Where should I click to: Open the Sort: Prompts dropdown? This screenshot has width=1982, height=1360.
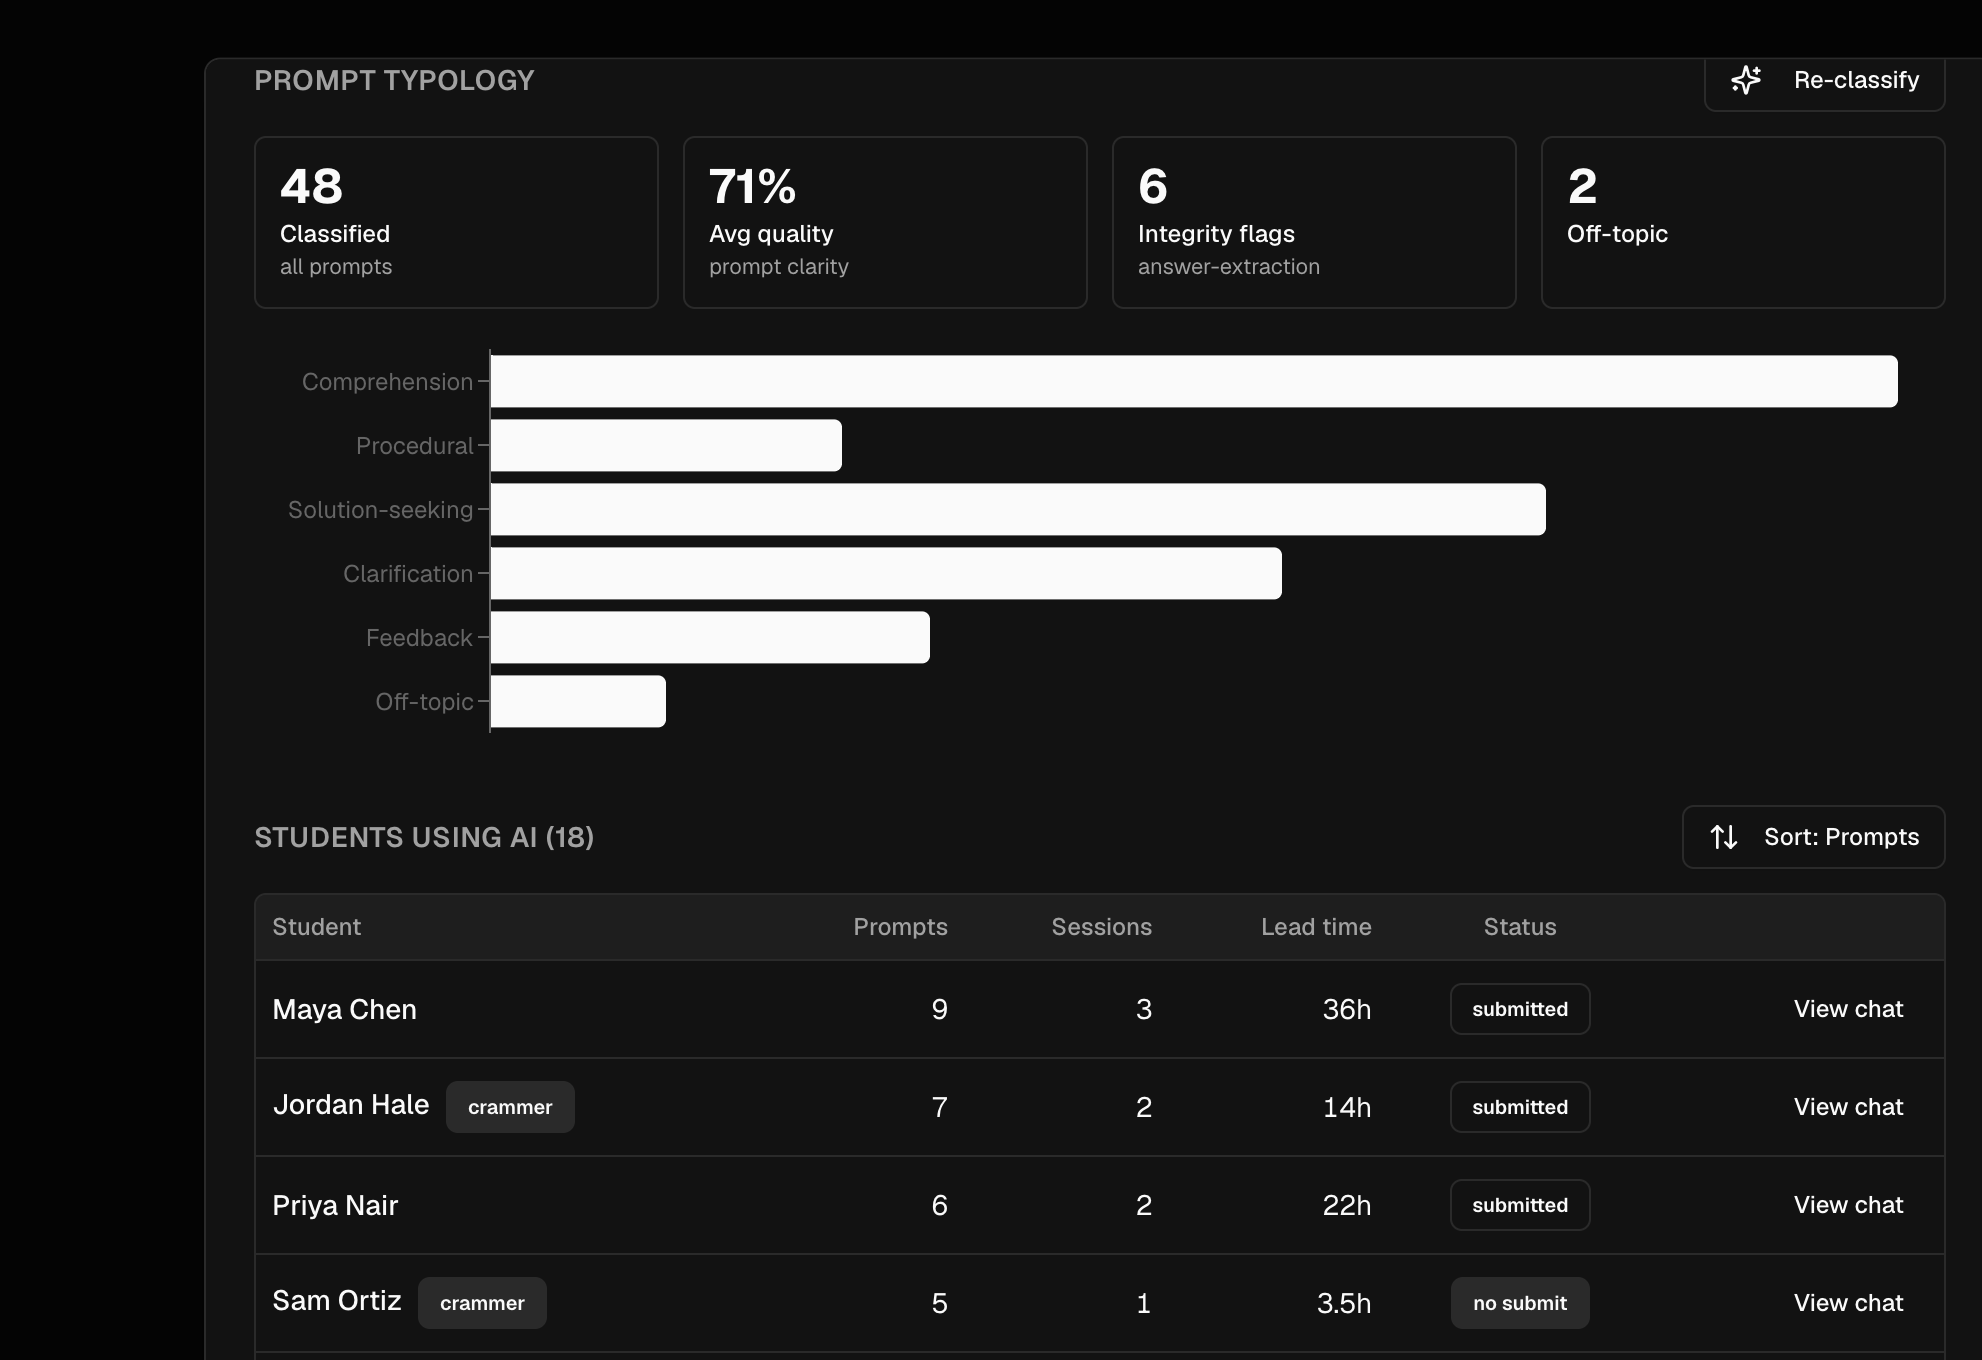(x=1813, y=837)
